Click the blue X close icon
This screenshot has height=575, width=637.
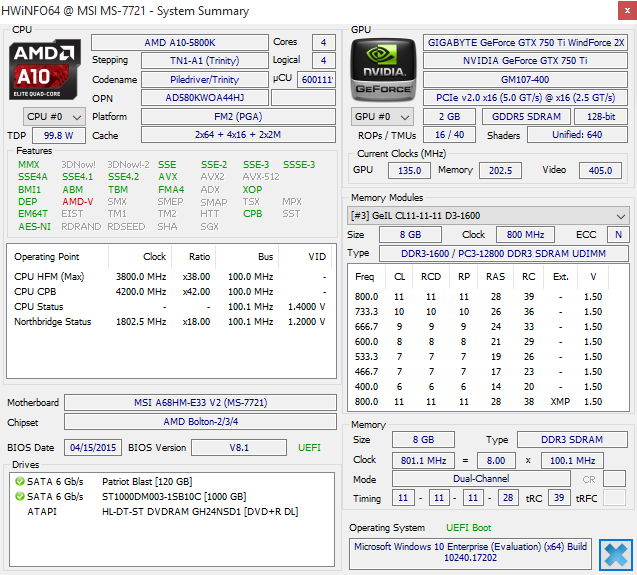[x=615, y=555]
